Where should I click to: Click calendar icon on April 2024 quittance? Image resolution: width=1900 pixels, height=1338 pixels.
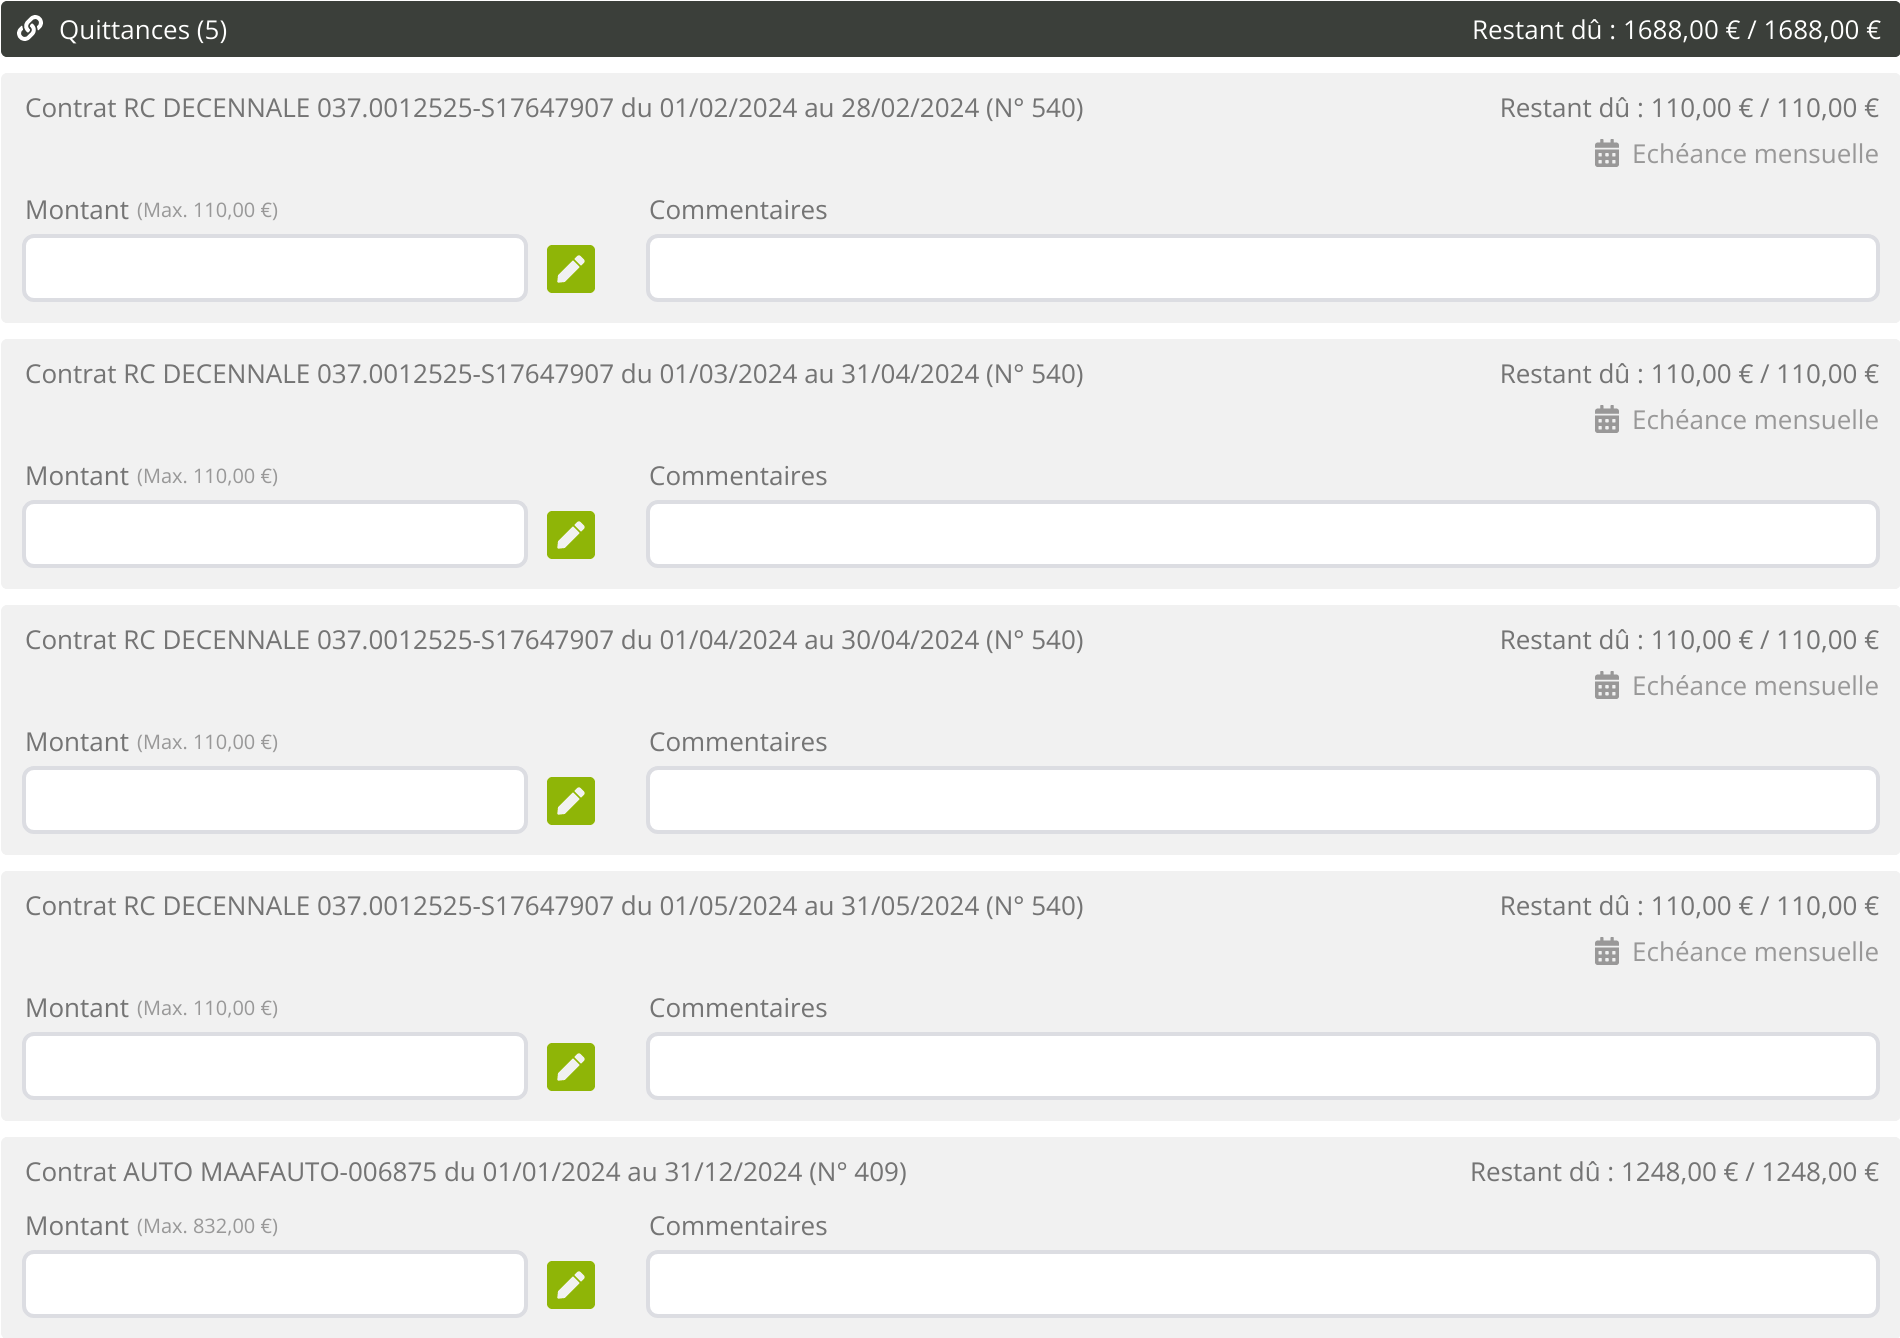(1606, 686)
